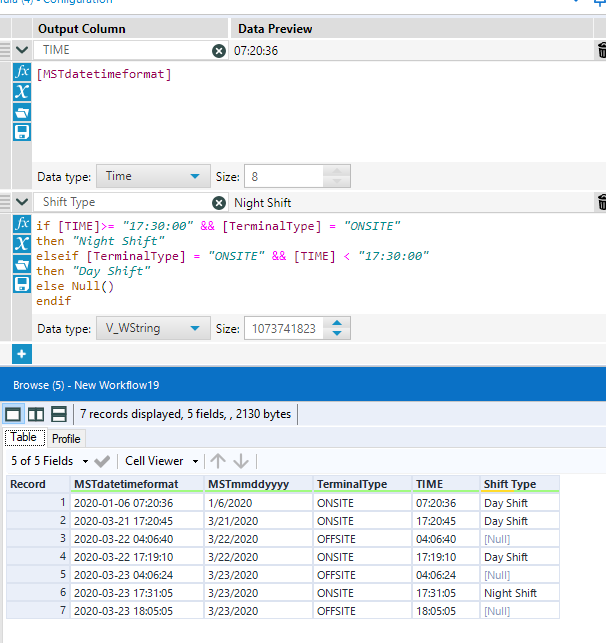Switch to the Profile tab

click(66, 438)
